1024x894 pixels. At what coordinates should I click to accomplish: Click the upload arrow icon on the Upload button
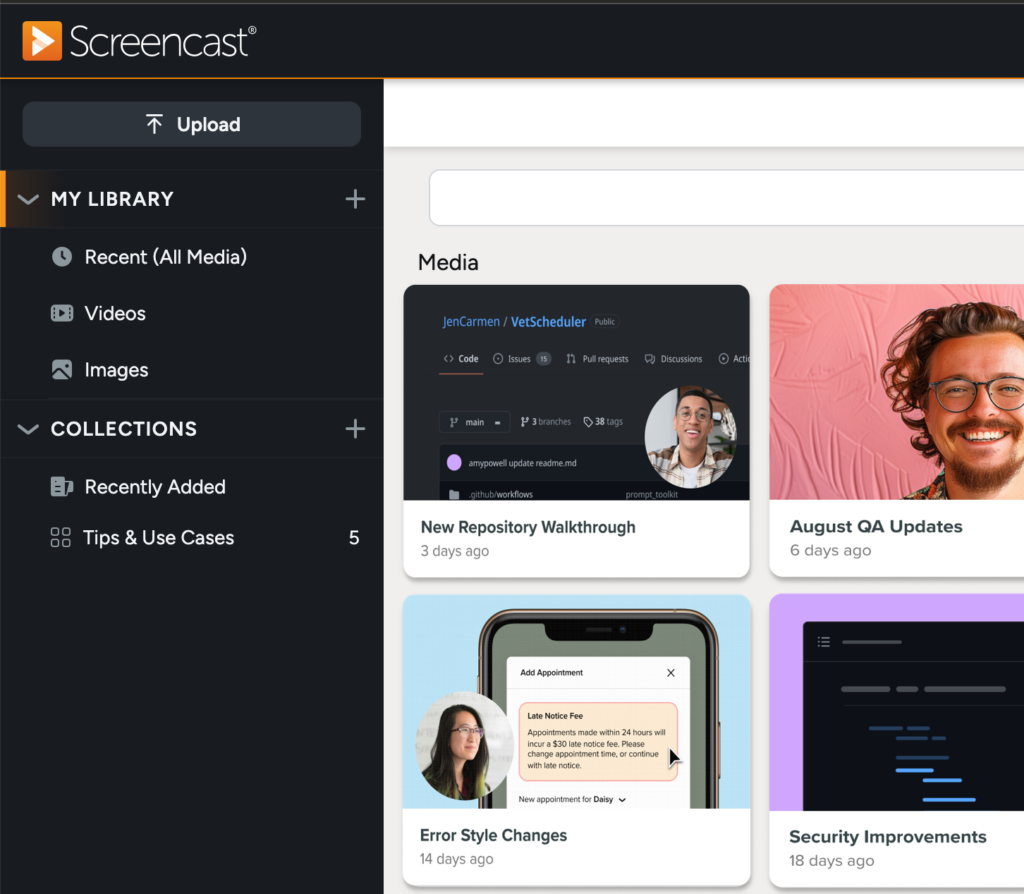click(154, 124)
